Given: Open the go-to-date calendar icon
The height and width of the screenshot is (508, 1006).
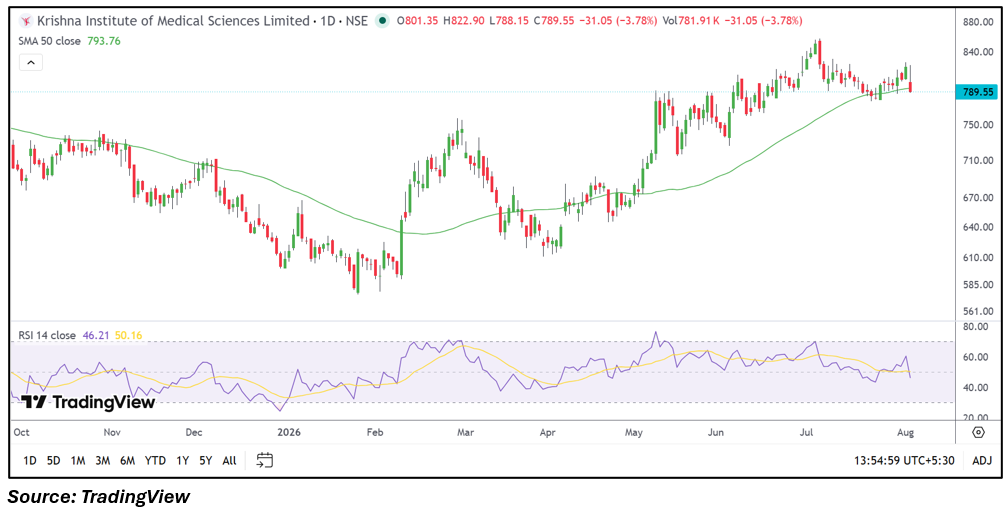Looking at the screenshot, I should click(265, 460).
